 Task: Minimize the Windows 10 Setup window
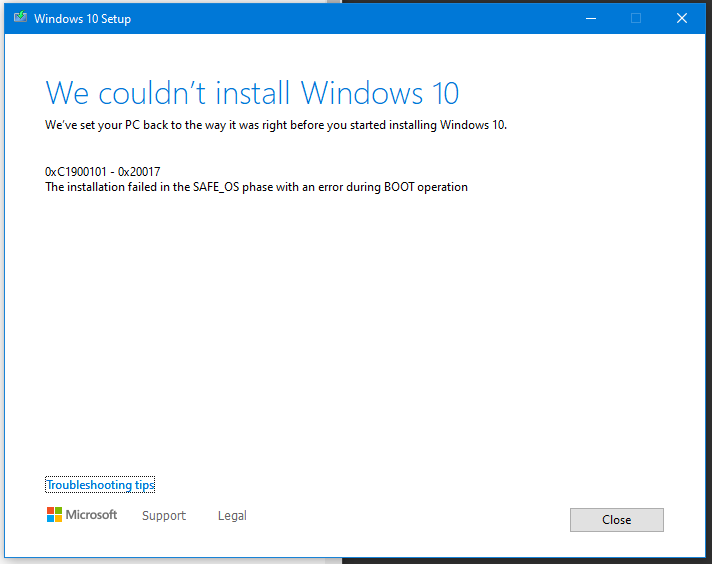click(591, 18)
